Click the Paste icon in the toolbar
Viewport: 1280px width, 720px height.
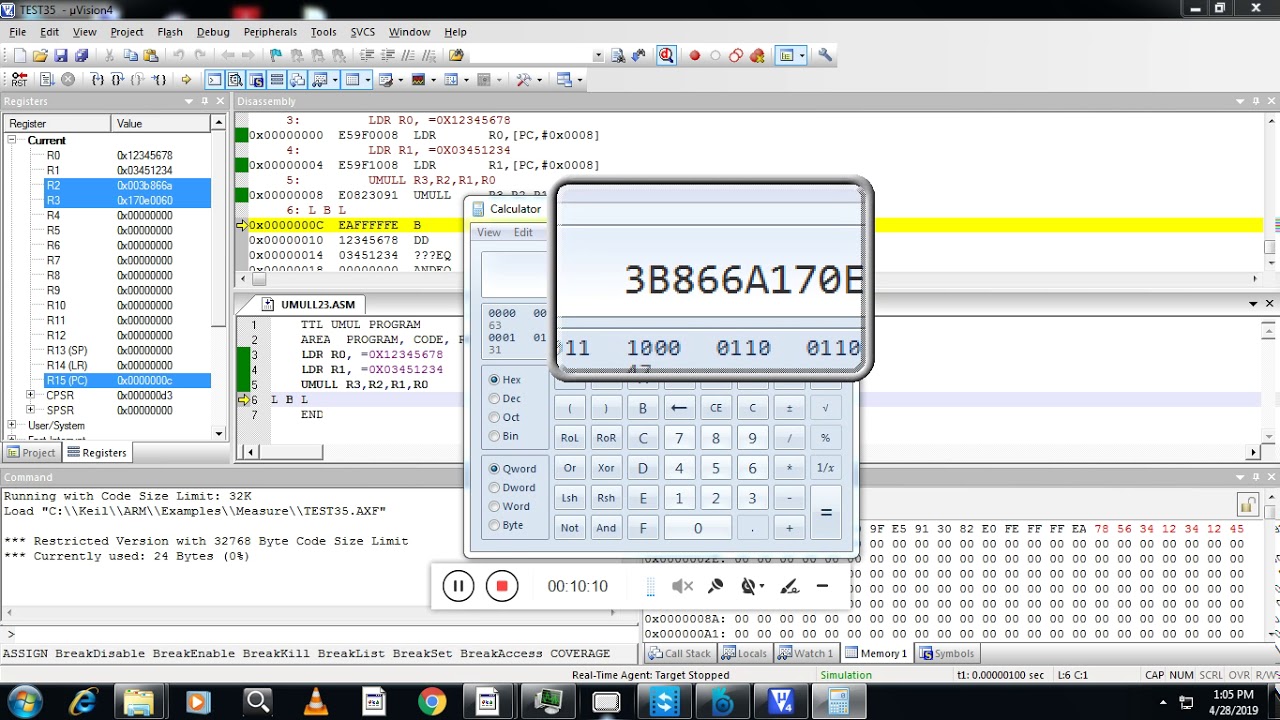[x=150, y=56]
